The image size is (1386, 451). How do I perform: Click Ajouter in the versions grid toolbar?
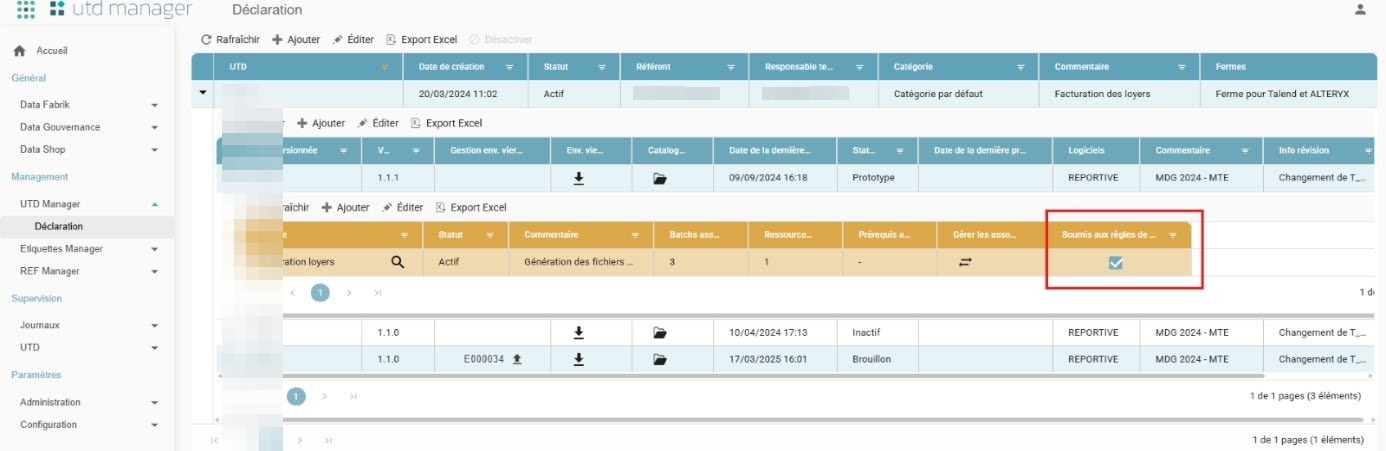tap(321, 123)
